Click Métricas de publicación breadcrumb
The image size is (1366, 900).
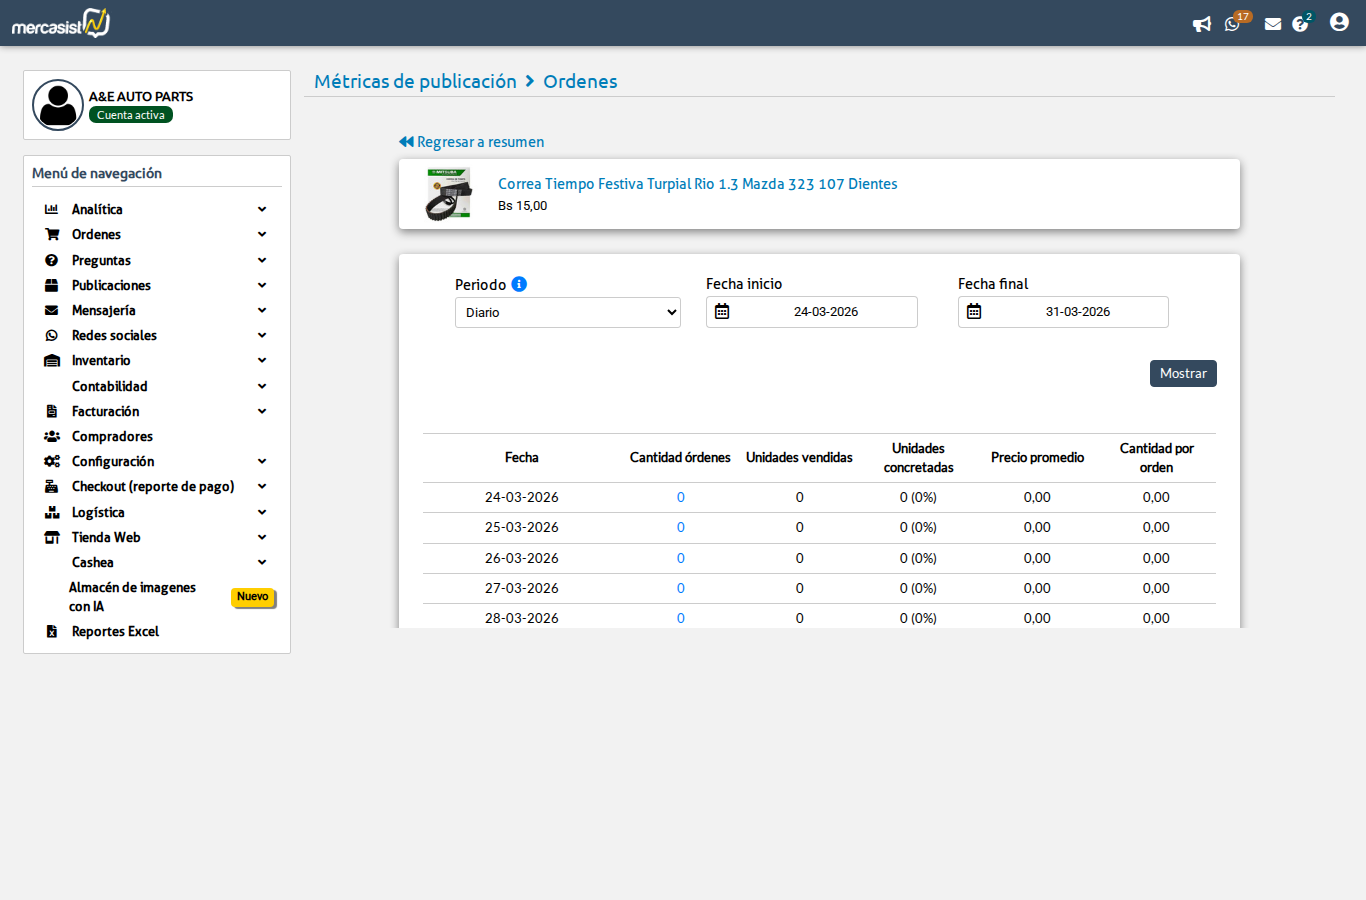[415, 81]
